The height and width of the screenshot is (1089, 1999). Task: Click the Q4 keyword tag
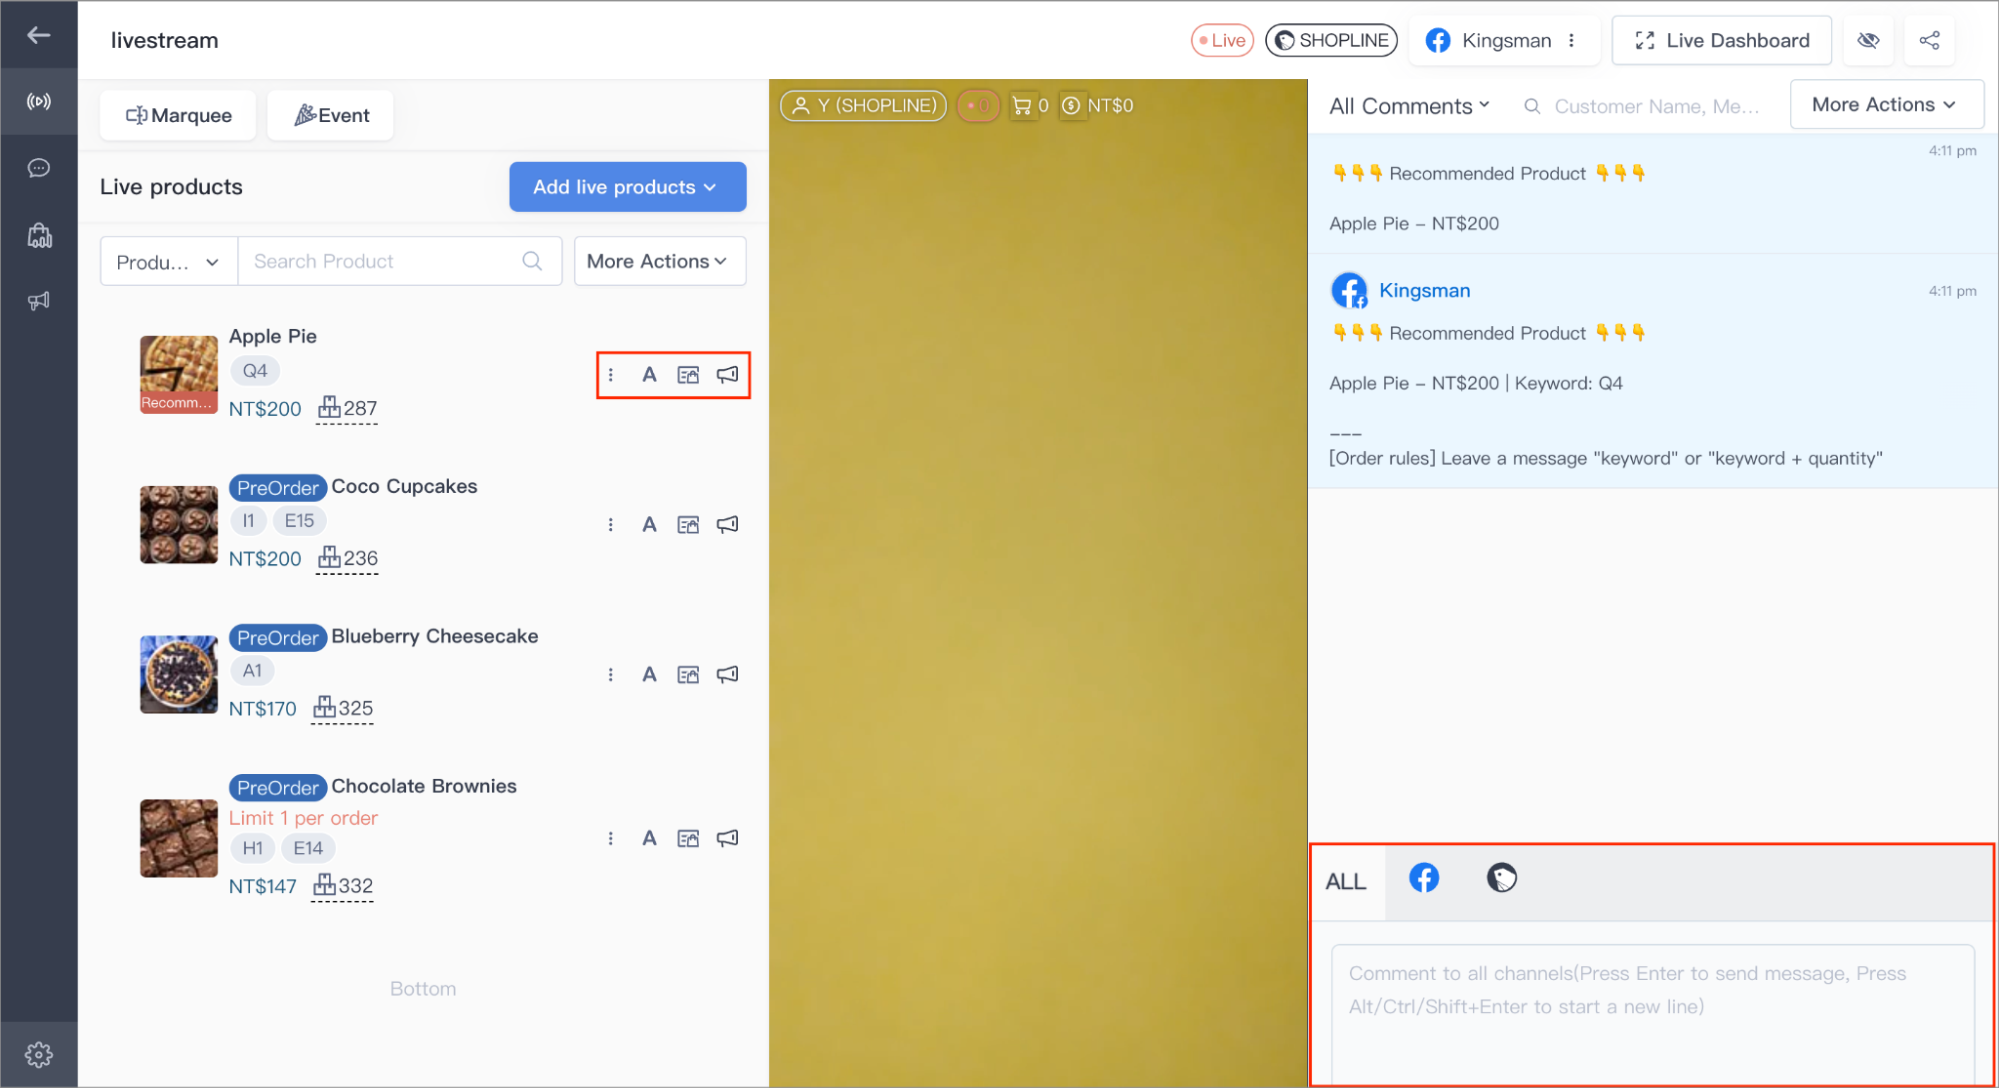(x=255, y=371)
